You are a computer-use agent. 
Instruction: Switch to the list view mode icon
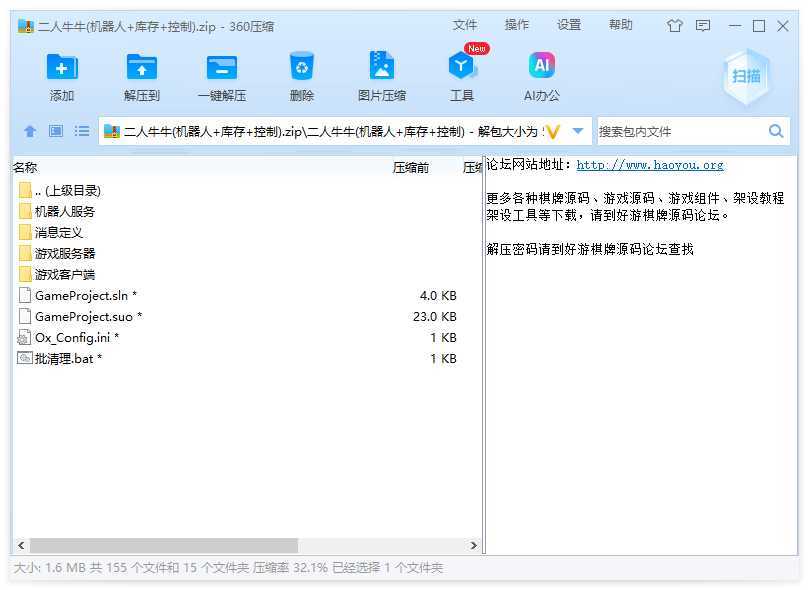click(x=82, y=131)
